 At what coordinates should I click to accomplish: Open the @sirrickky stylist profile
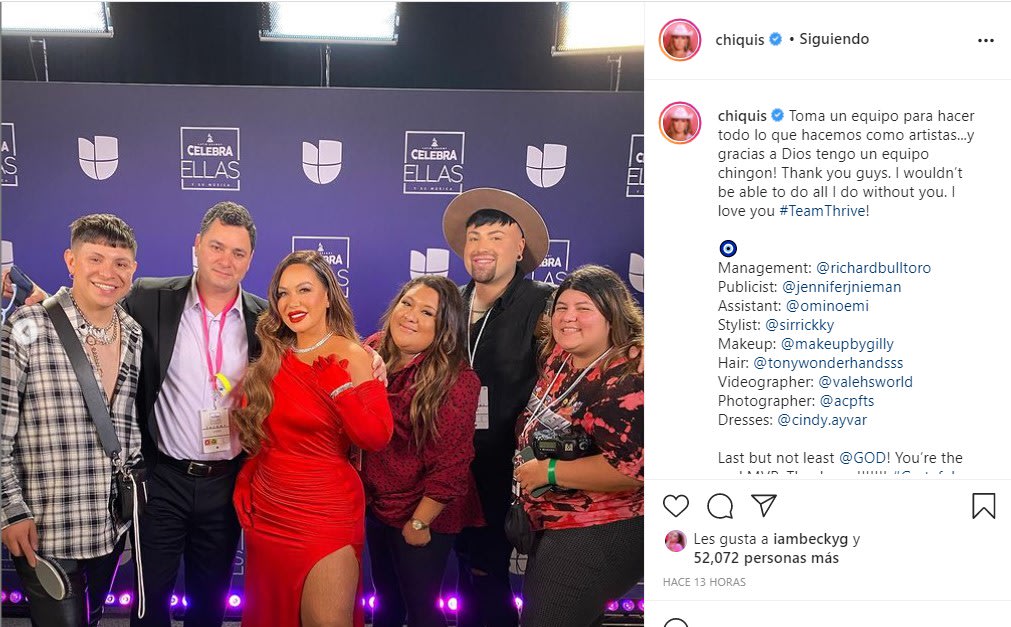[x=800, y=325]
